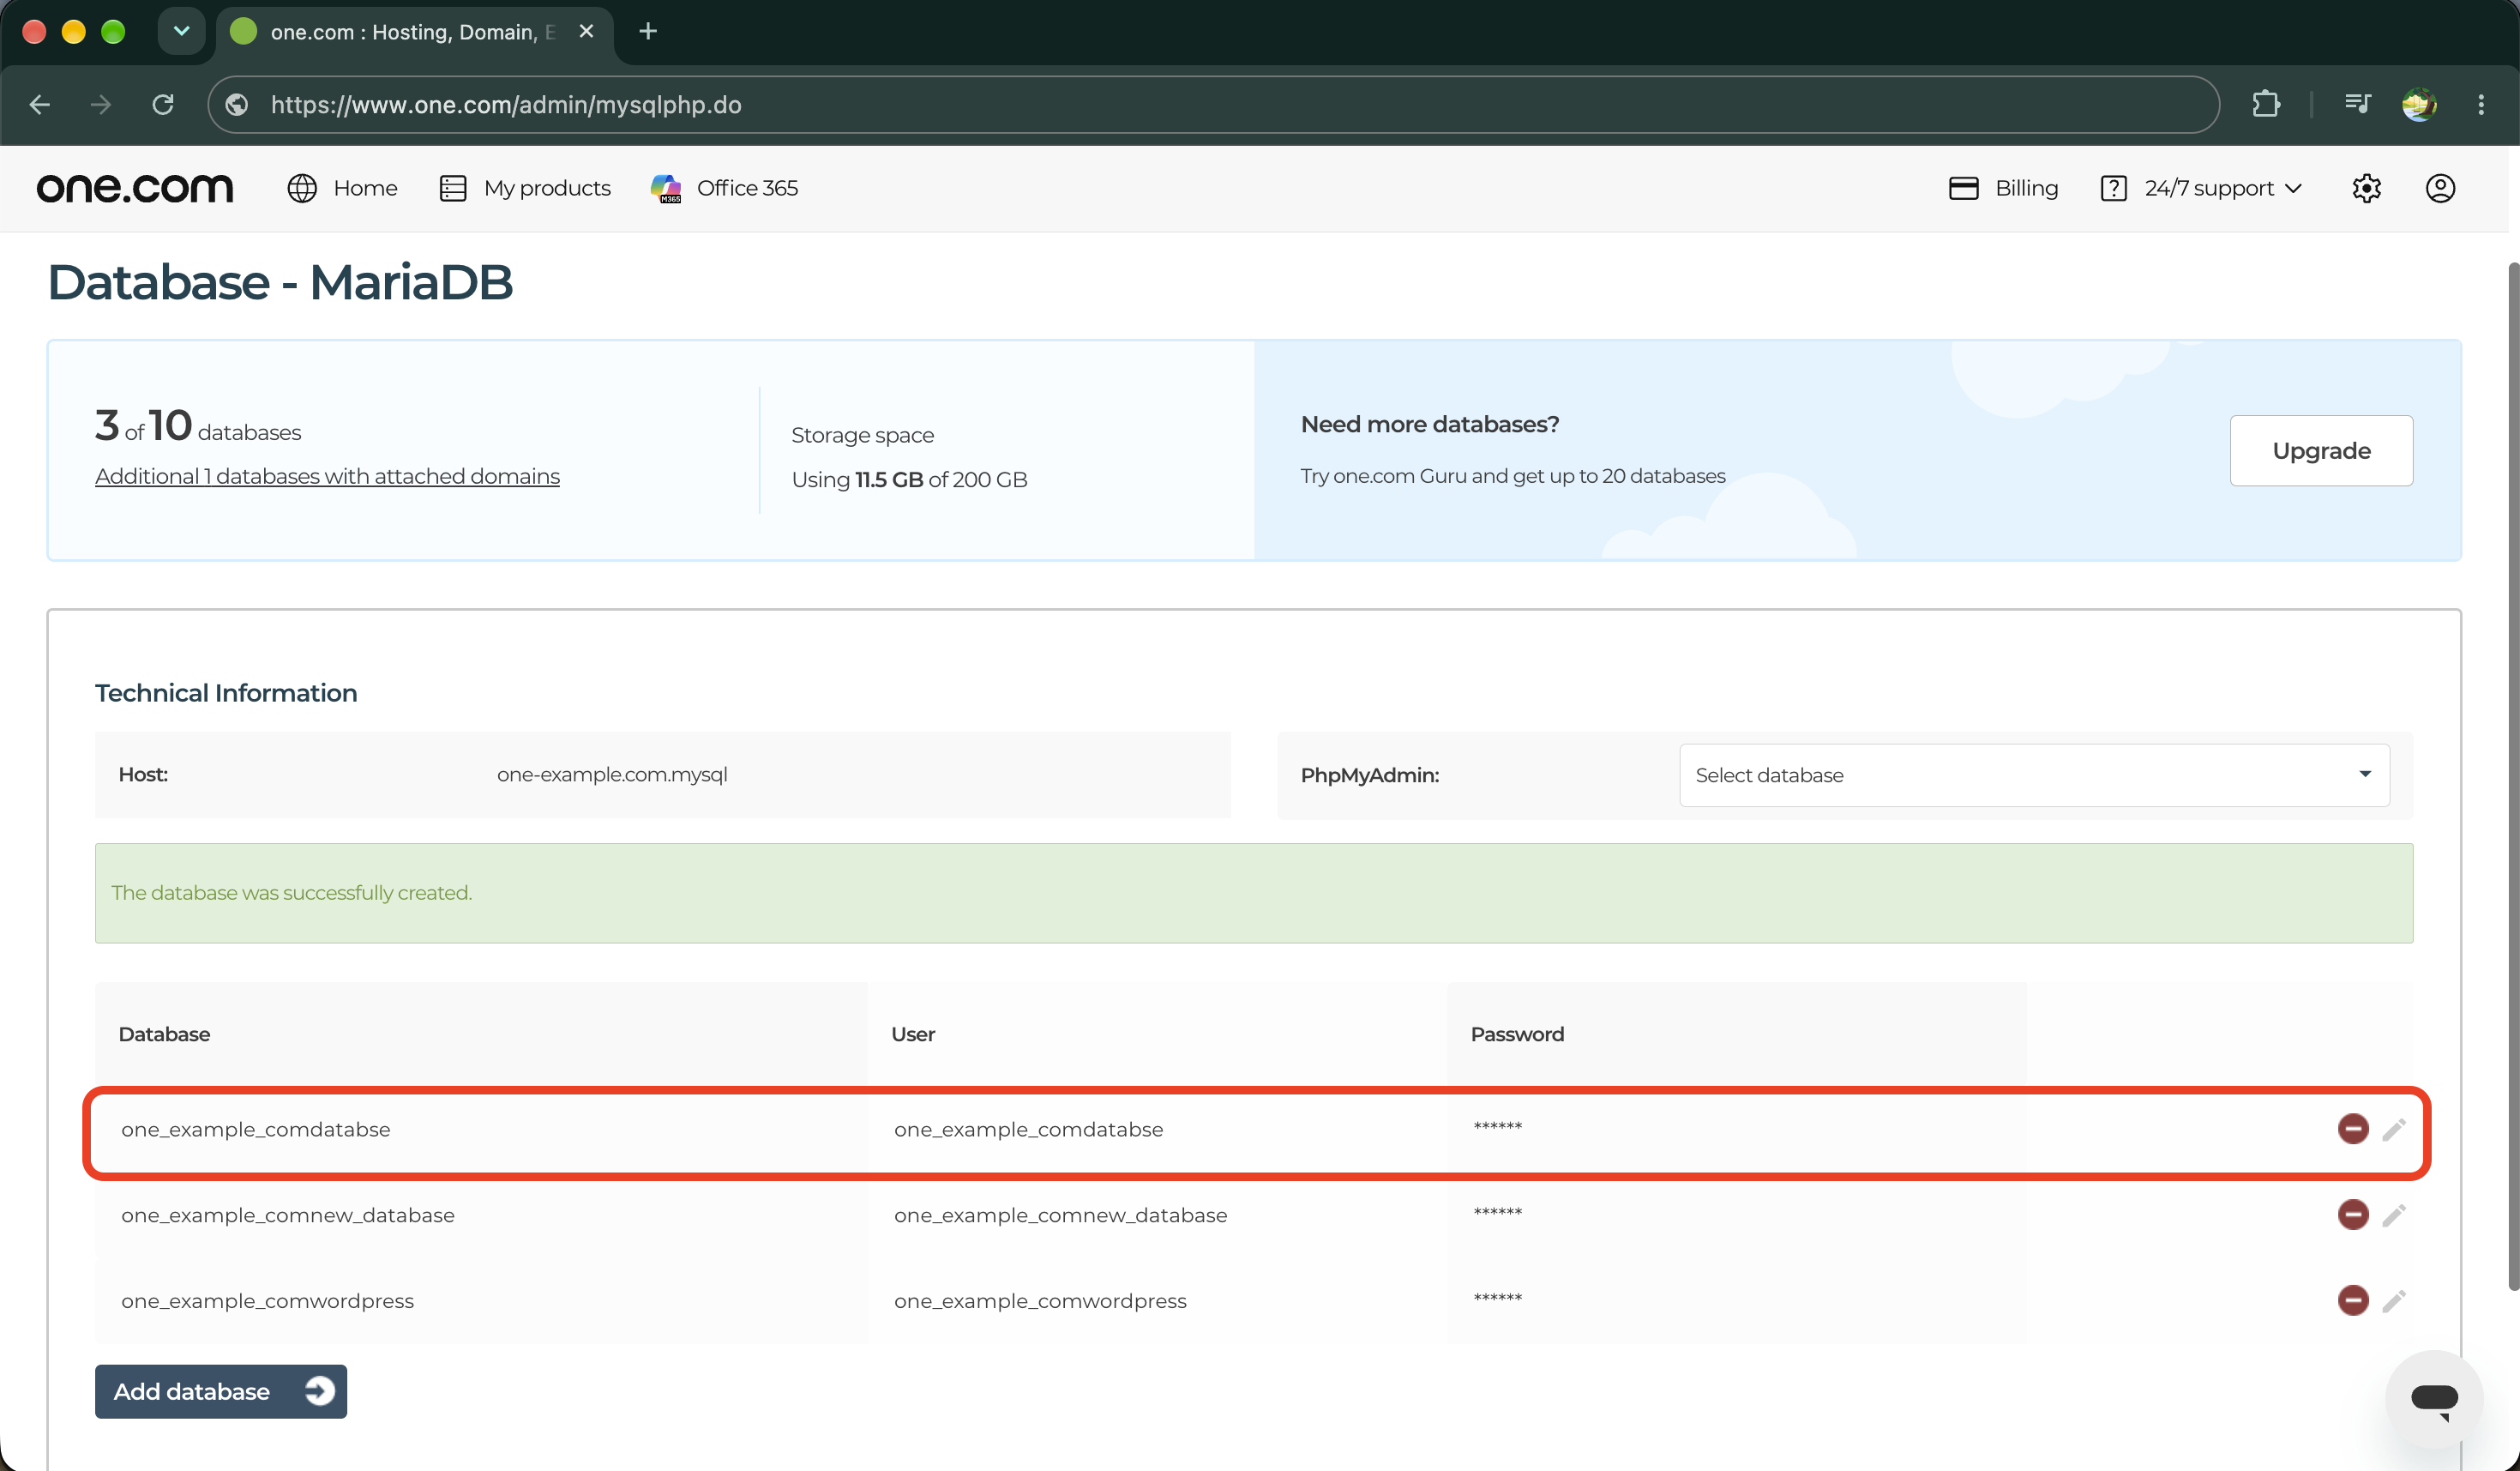
Task: Click the host value one-example.com.mysql
Action: [612, 775]
